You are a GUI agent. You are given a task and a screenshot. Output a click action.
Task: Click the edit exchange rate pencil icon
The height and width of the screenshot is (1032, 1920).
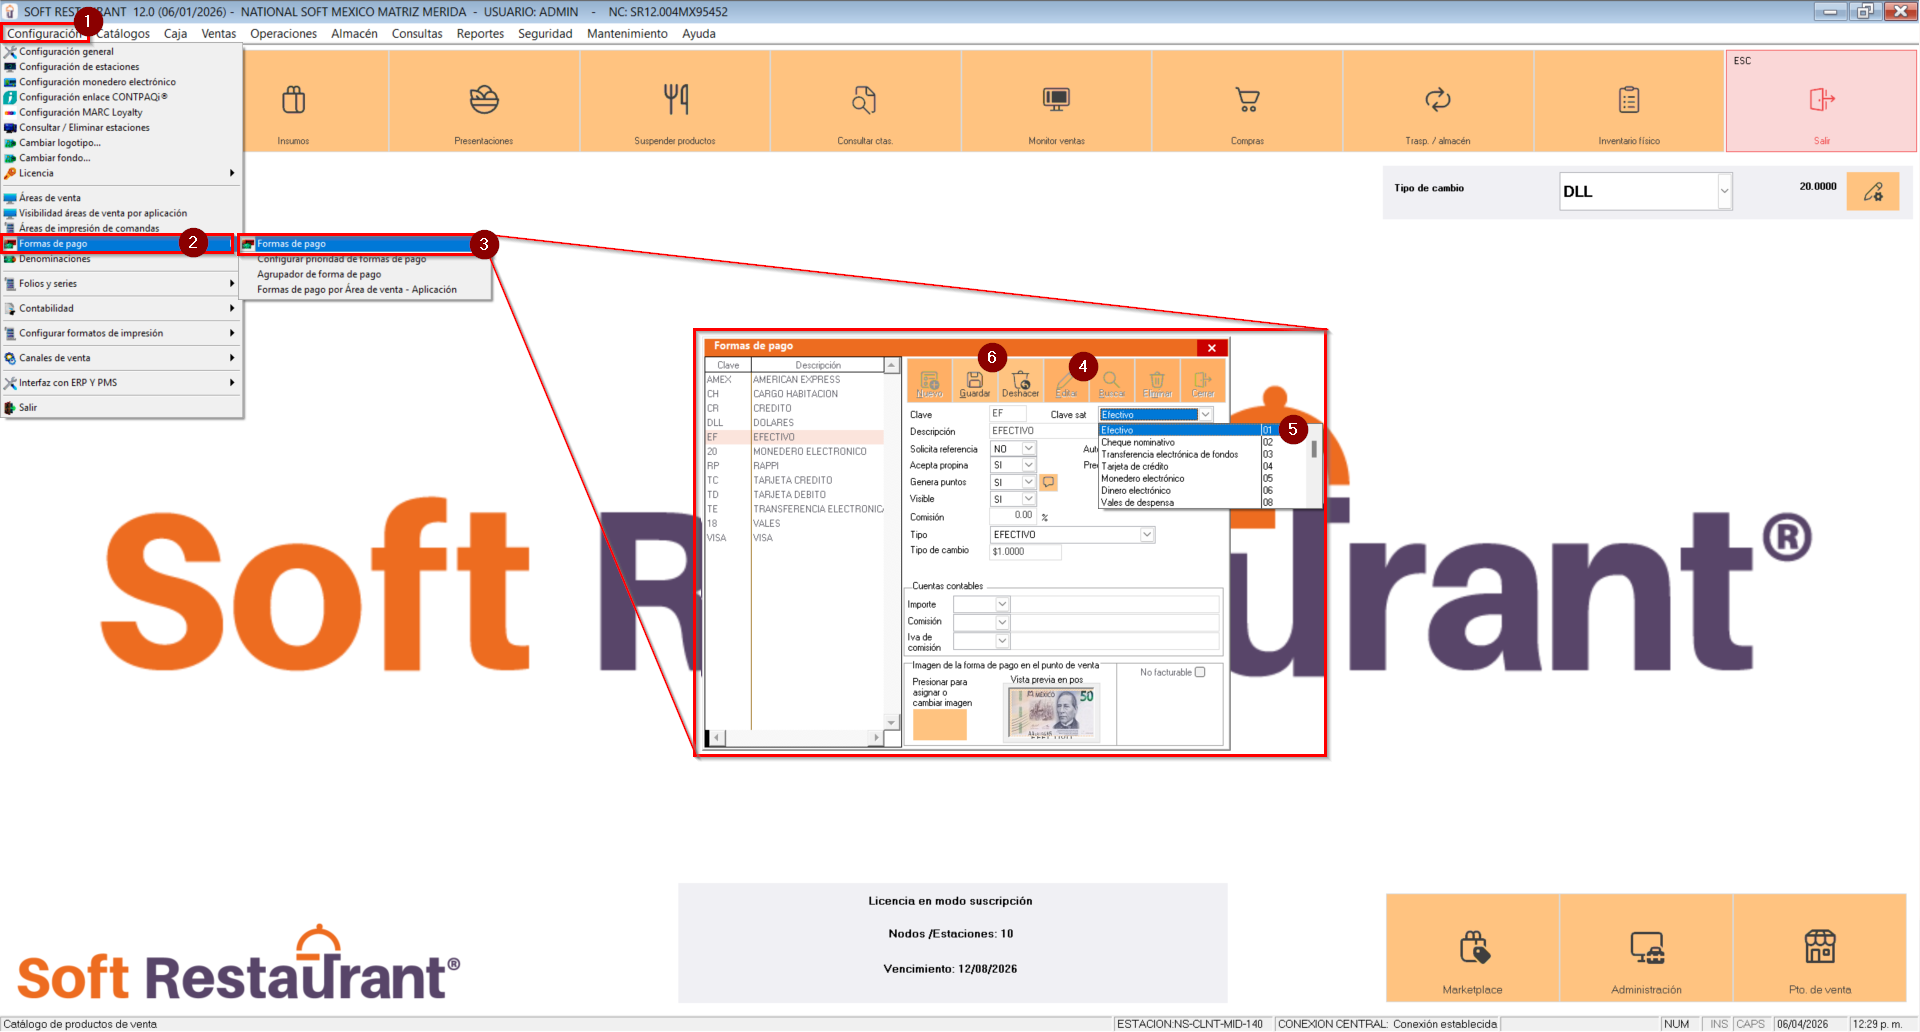coord(1873,191)
